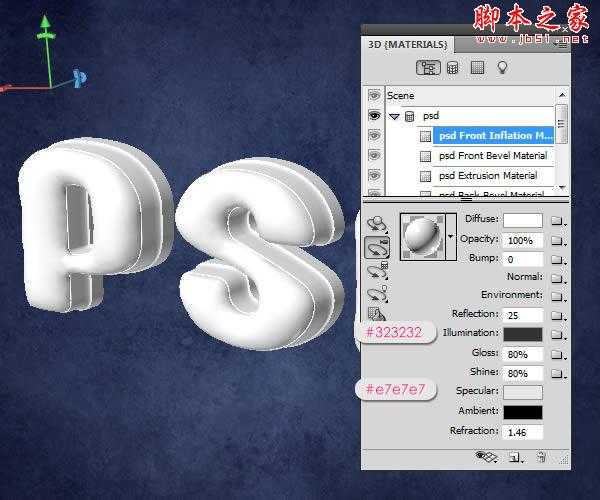The height and width of the screenshot is (500, 600).
Task: Select the 3D material drag tool
Action: [x=377, y=248]
